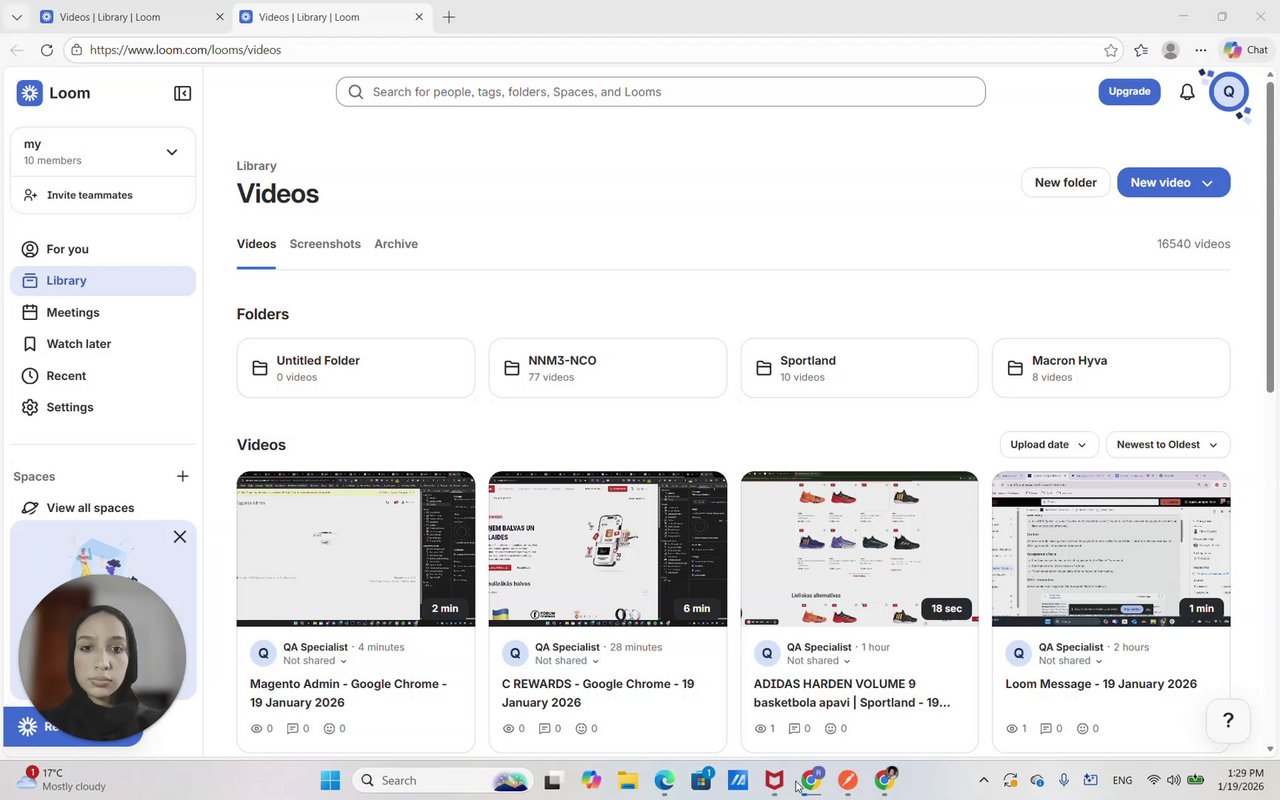
Task: Open the browser Chat copilot button
Action: (x=1246, y=50)
